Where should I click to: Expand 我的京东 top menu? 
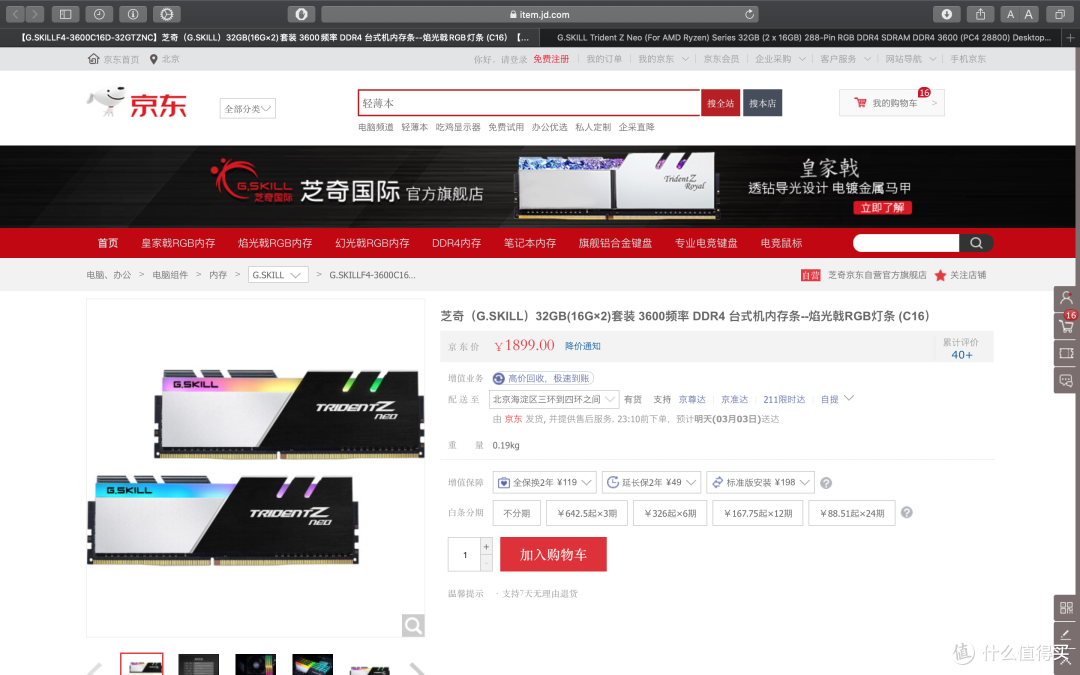(x=663, y=59)
